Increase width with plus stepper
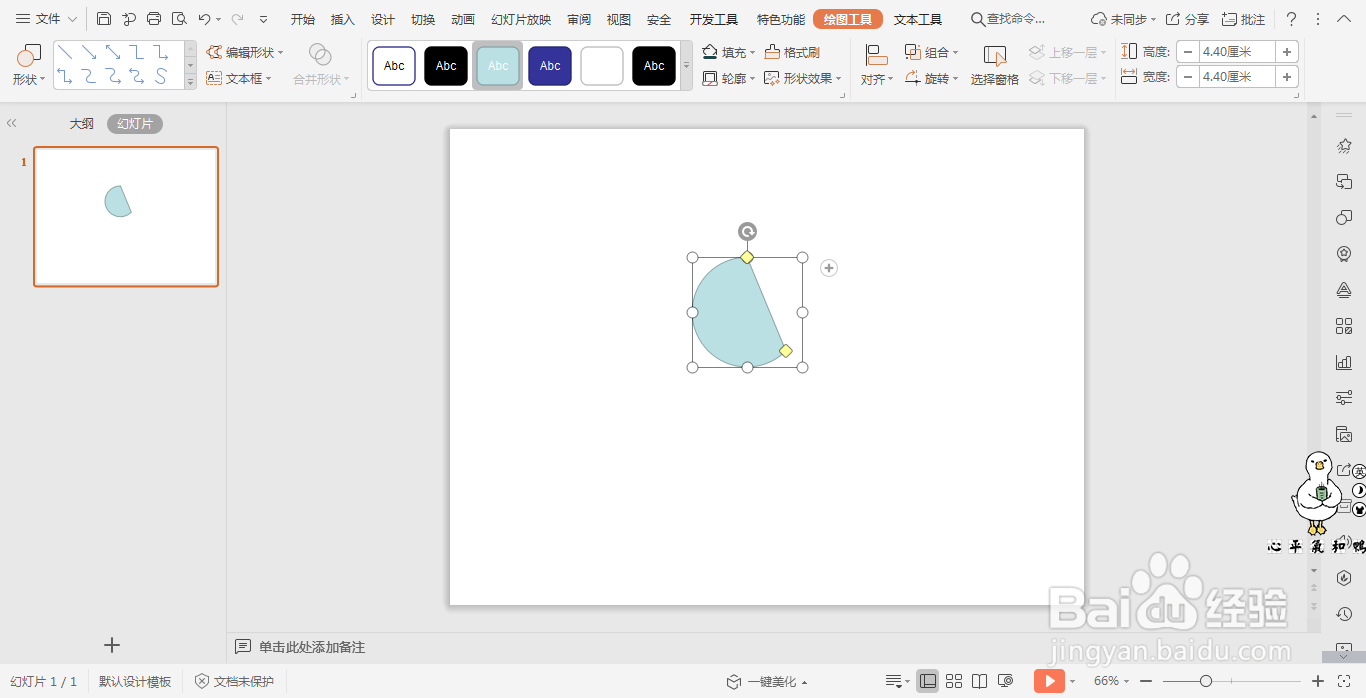Screen dimensions: 1366x698 (x=1287, y=77)
